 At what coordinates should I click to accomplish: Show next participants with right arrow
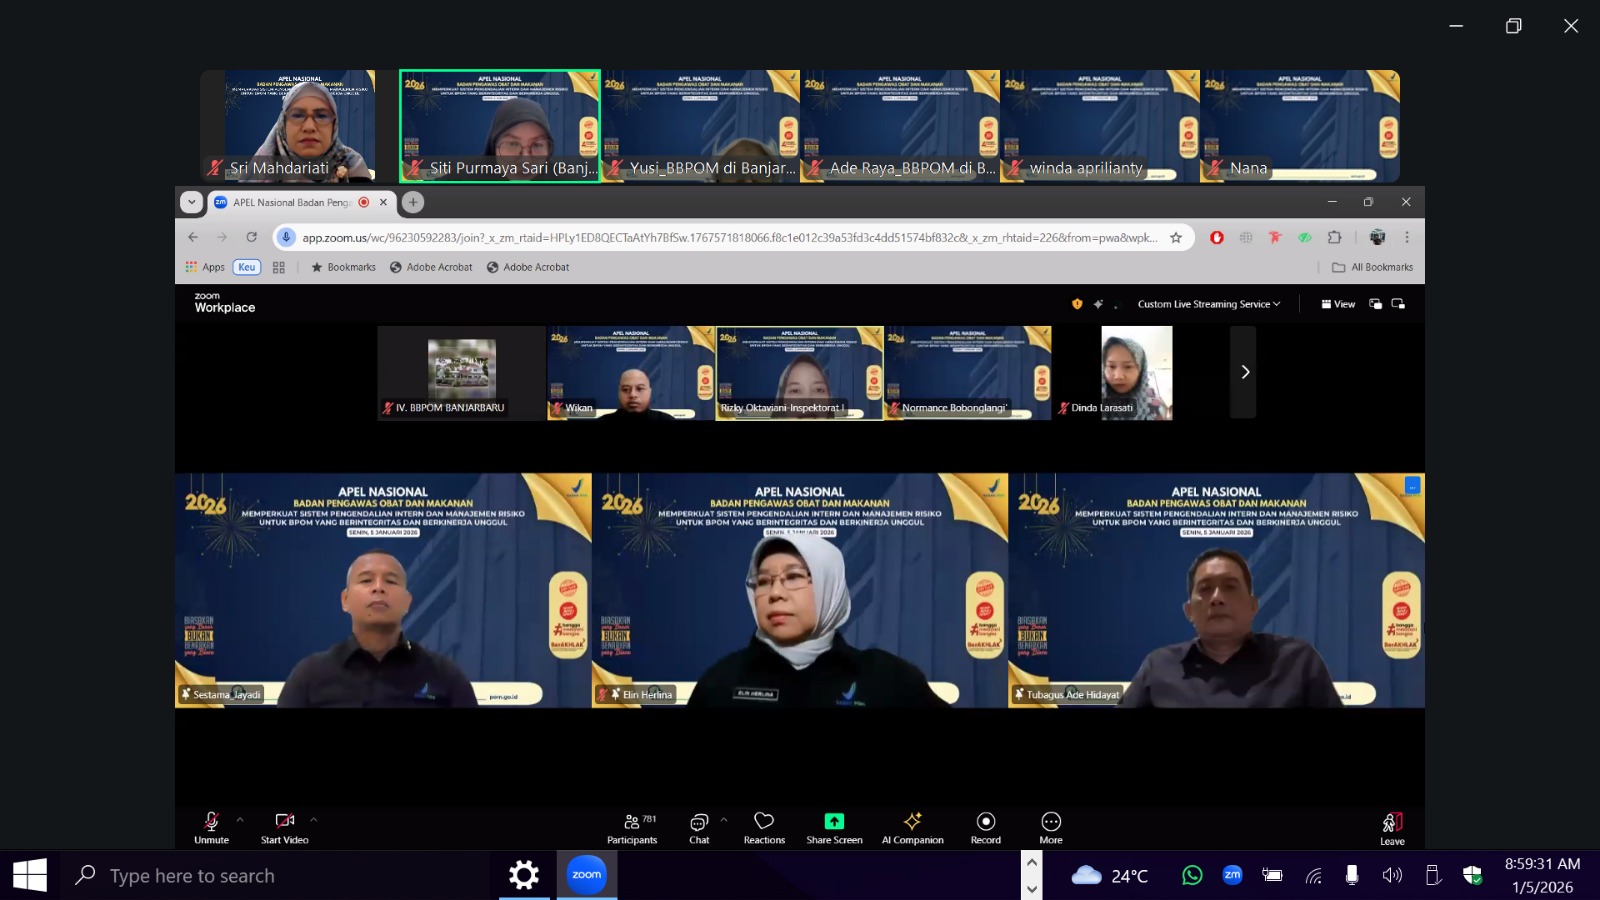[1244, 372]
